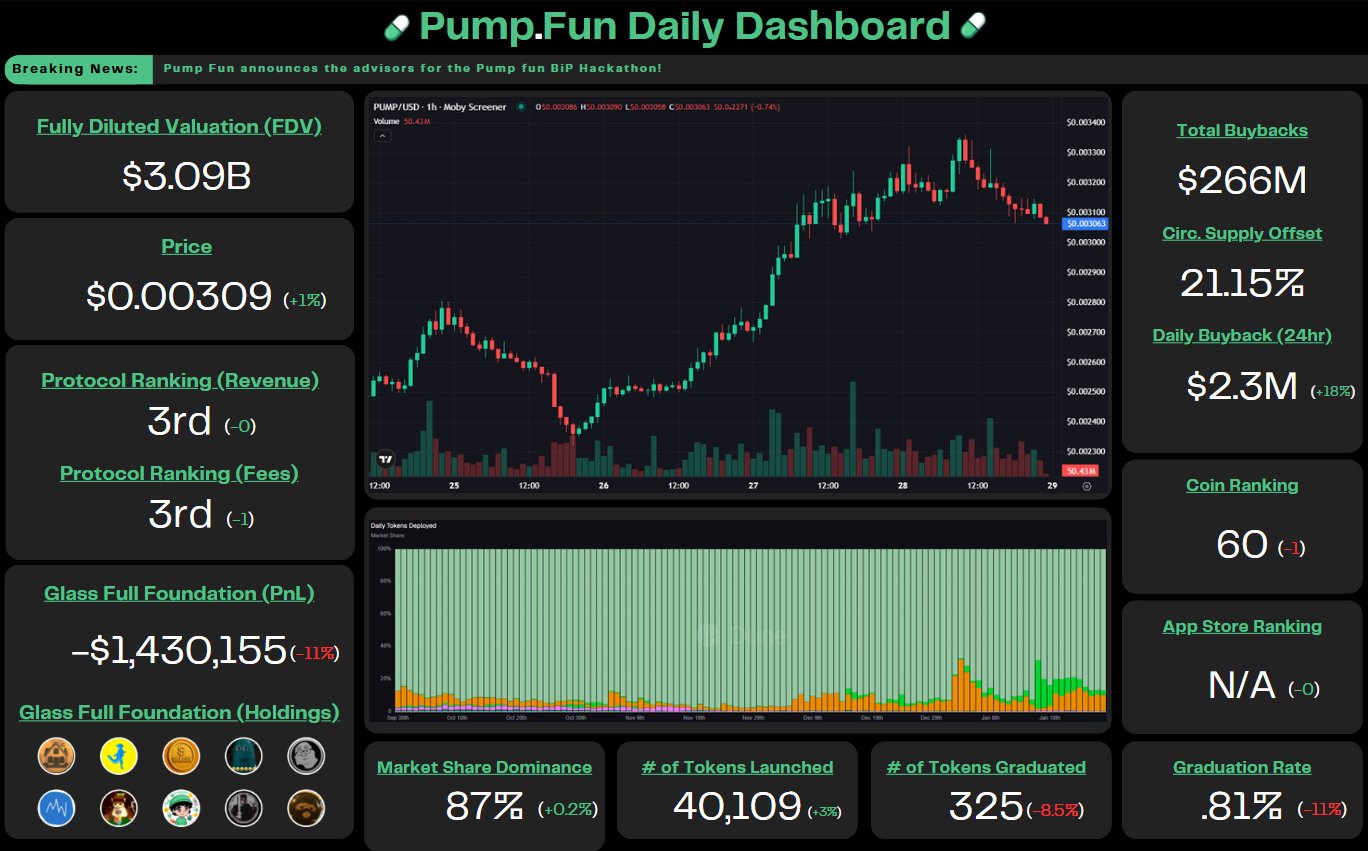Click the Price heading link
This screenshot has height=851, width=1368.
(187, 247)
